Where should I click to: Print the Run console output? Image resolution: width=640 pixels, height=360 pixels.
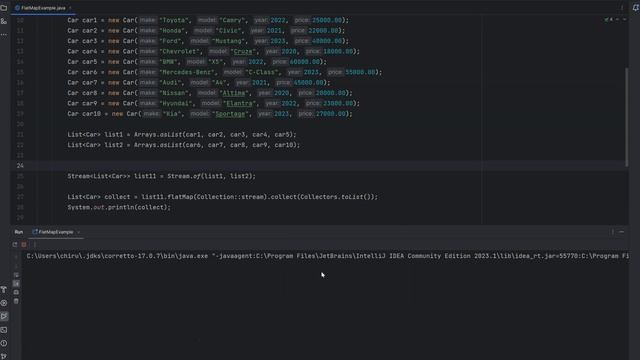[x=16, y=292]
